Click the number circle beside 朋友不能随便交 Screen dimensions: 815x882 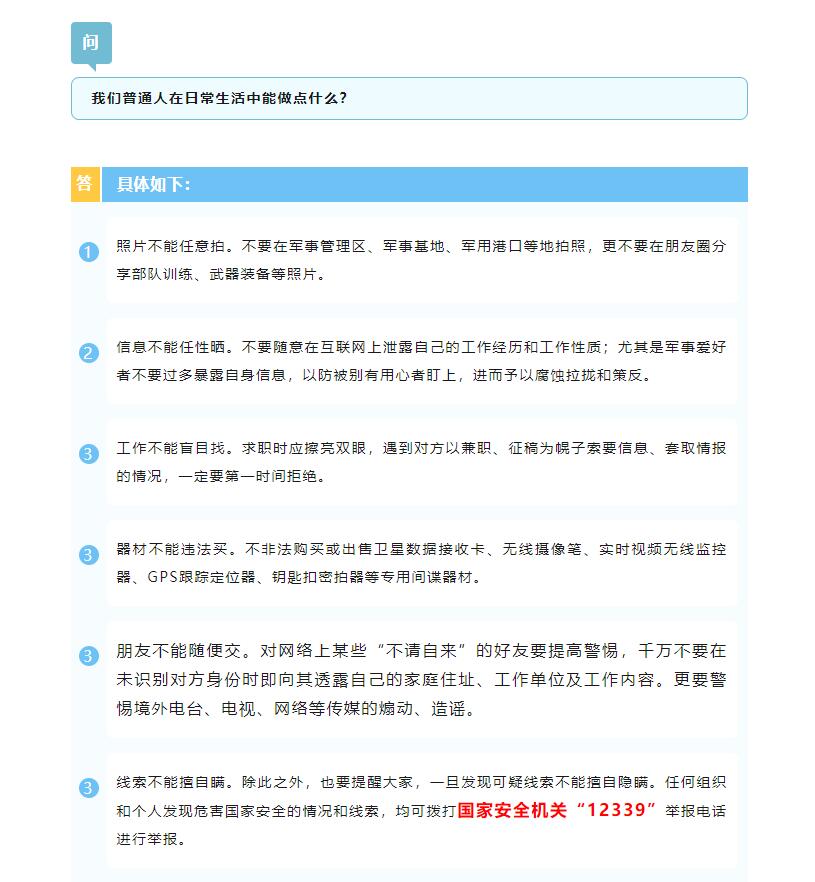point(88,656)
